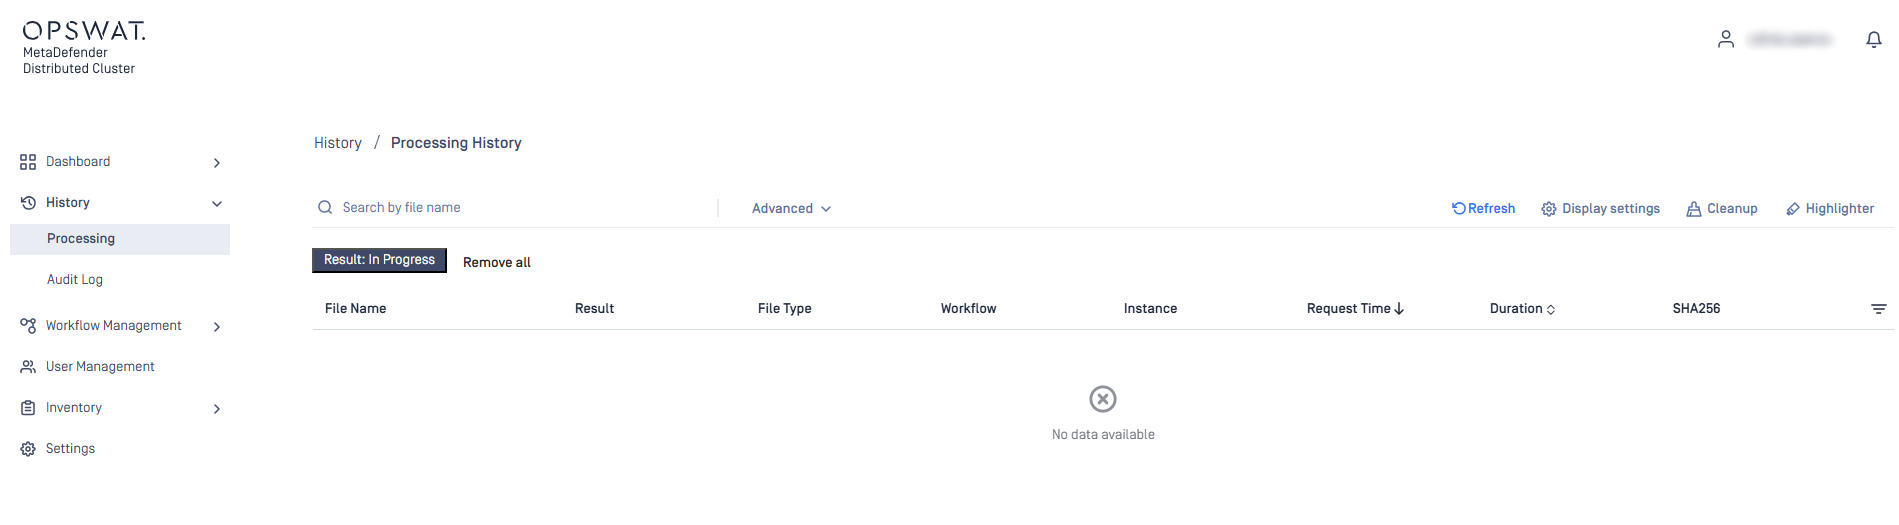Select Audit Log in sidebar
This screenshot has width=1899, height=525.
pos(75,280)
